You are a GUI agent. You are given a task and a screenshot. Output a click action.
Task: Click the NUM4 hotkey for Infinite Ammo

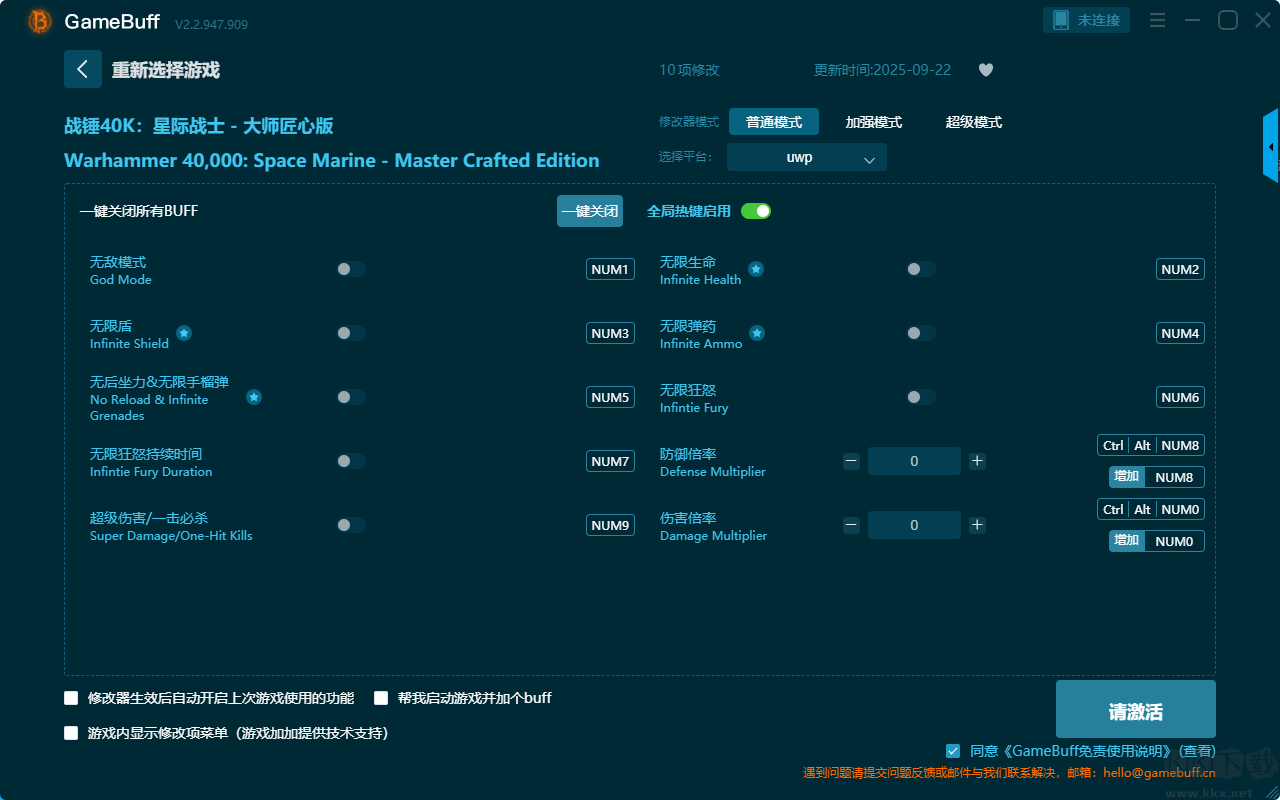[x=1180, y=333]
